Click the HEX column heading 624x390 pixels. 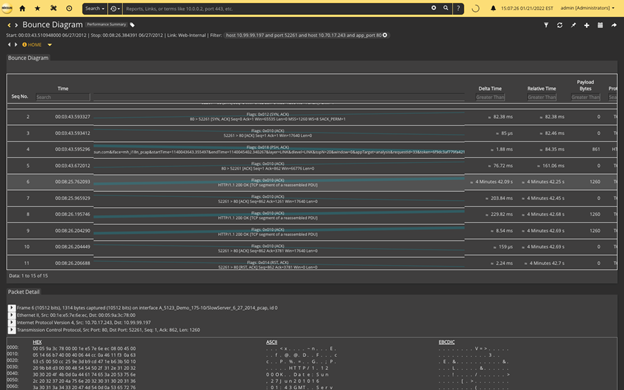point(37,342)
